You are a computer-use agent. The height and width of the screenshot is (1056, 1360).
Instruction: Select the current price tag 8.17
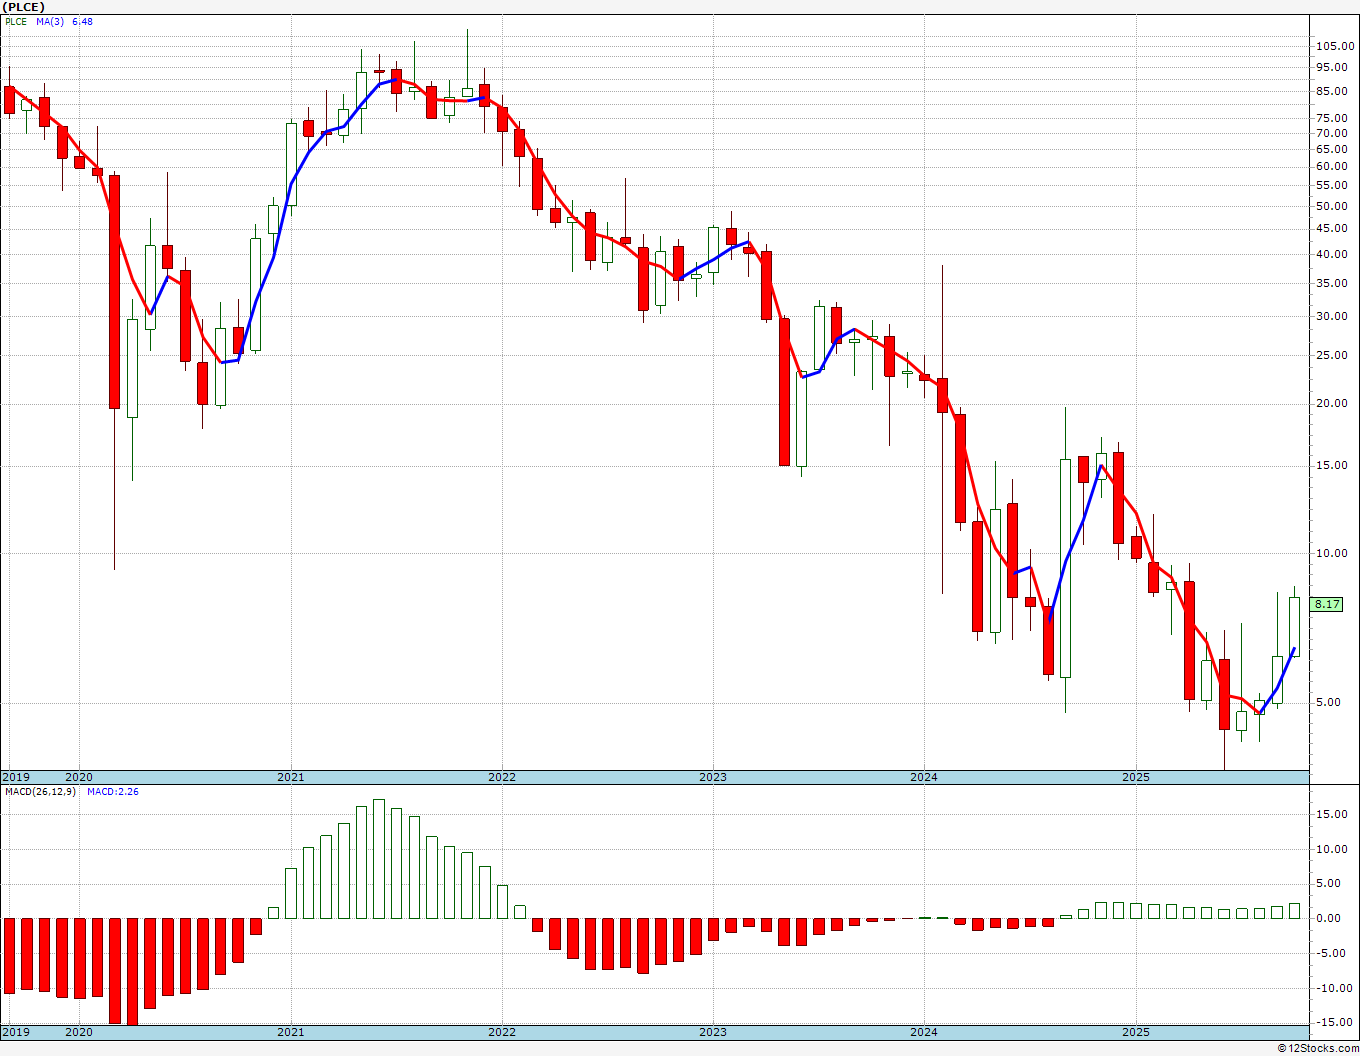(1327, 604)
